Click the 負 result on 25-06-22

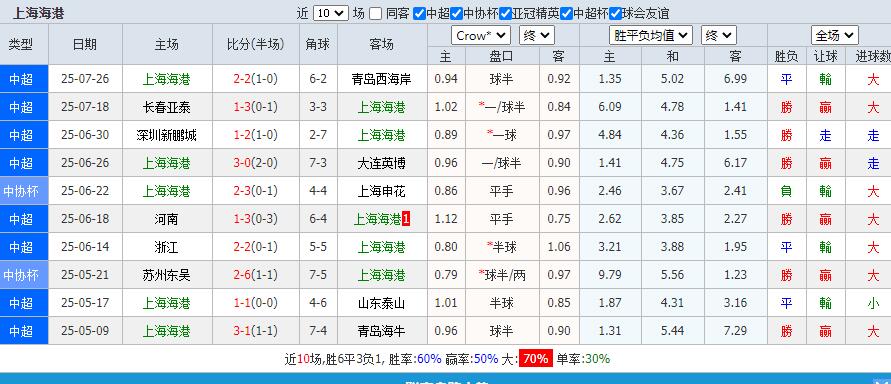(786, 191)
